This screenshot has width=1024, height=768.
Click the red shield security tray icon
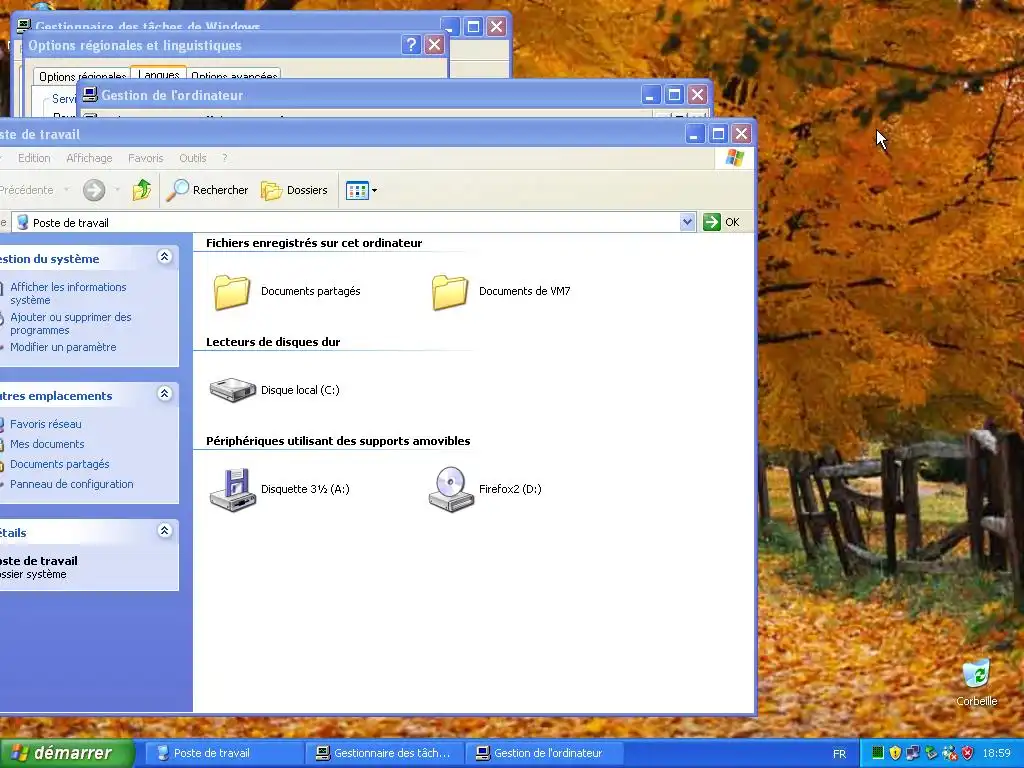coord(967,753)
